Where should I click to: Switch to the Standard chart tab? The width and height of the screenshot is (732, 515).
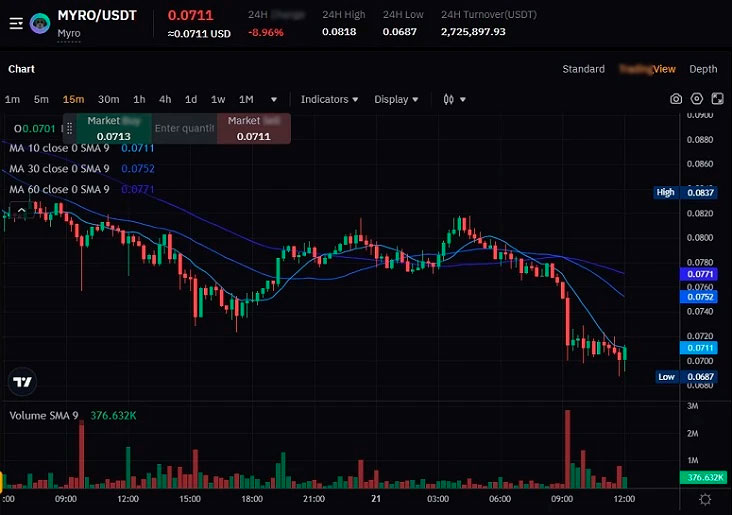click(x=583, y=69)
